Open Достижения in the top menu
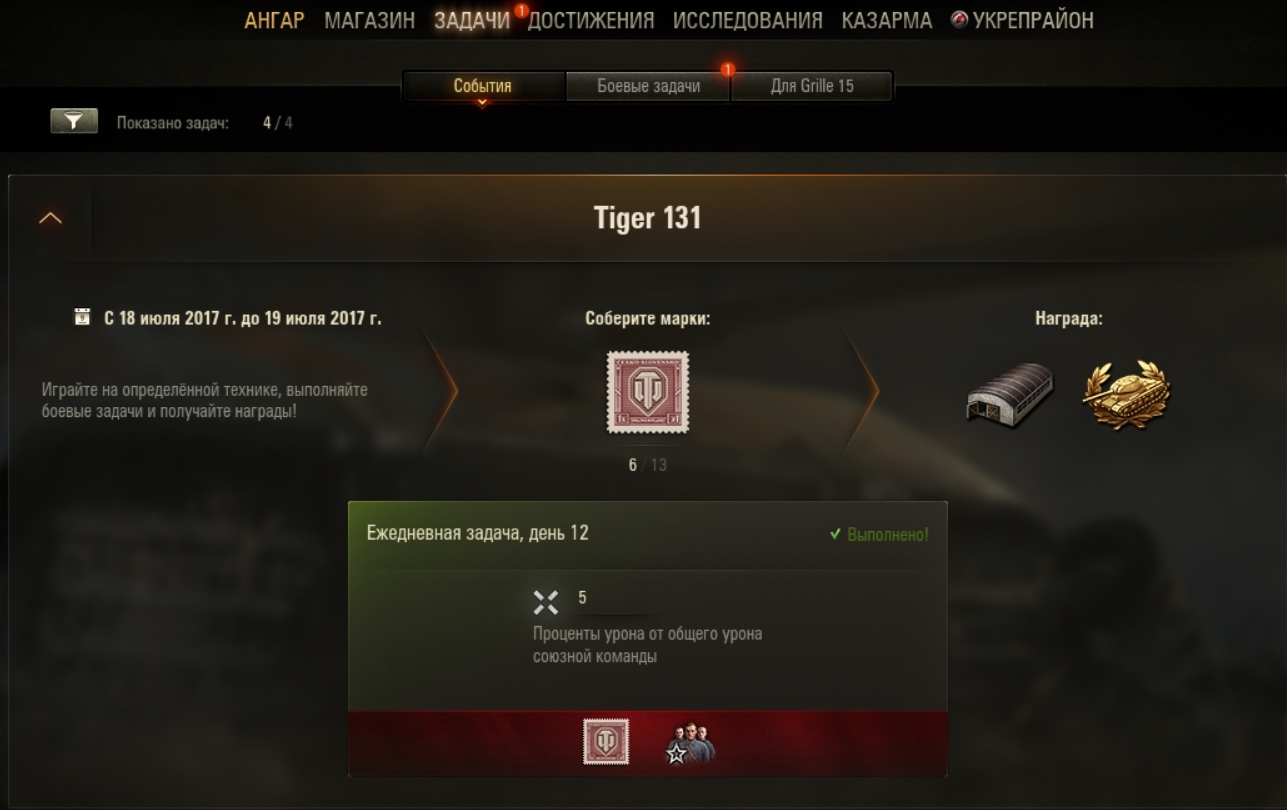This screenshot has width=1287, height=810. click(591, 20)
